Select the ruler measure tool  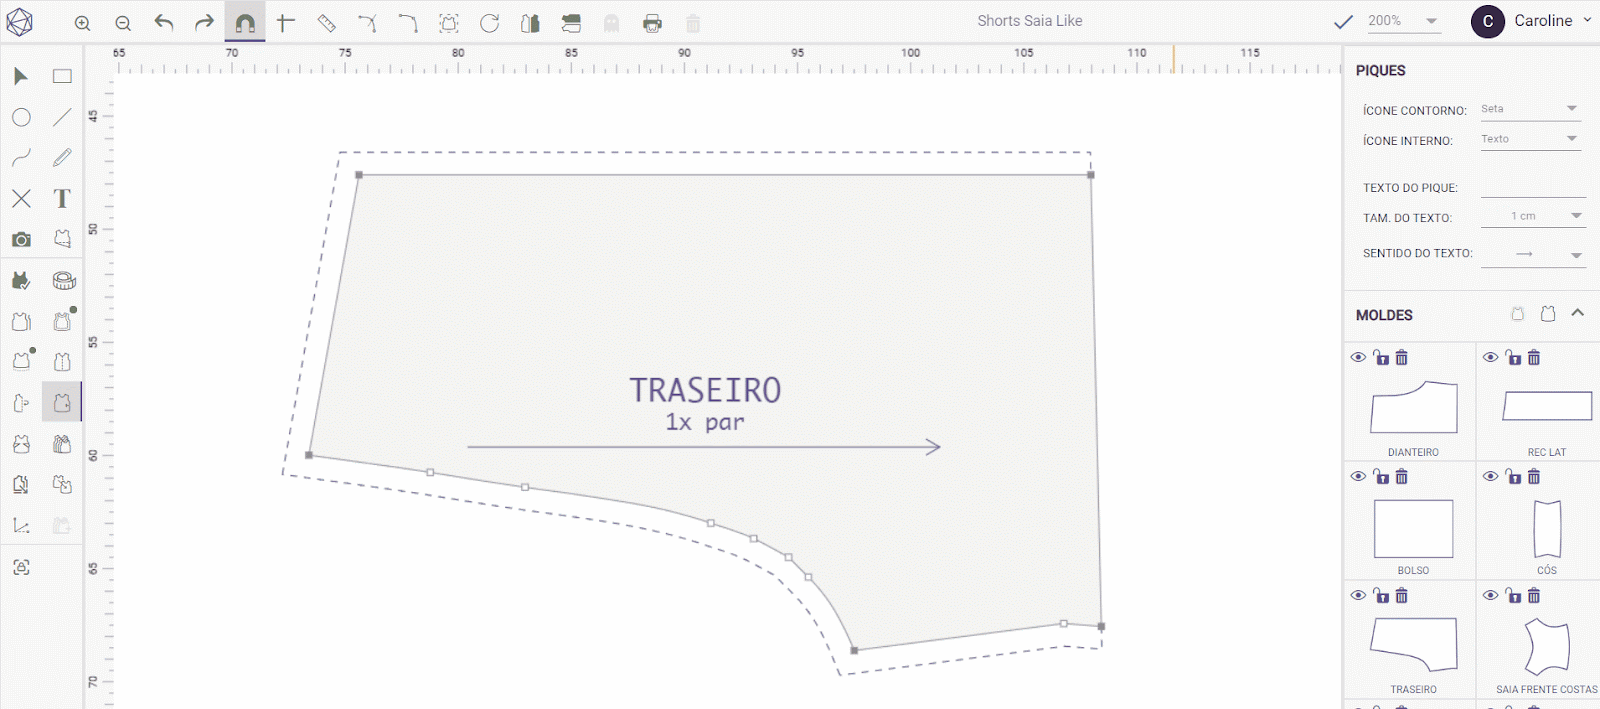[x=326, y=22]
